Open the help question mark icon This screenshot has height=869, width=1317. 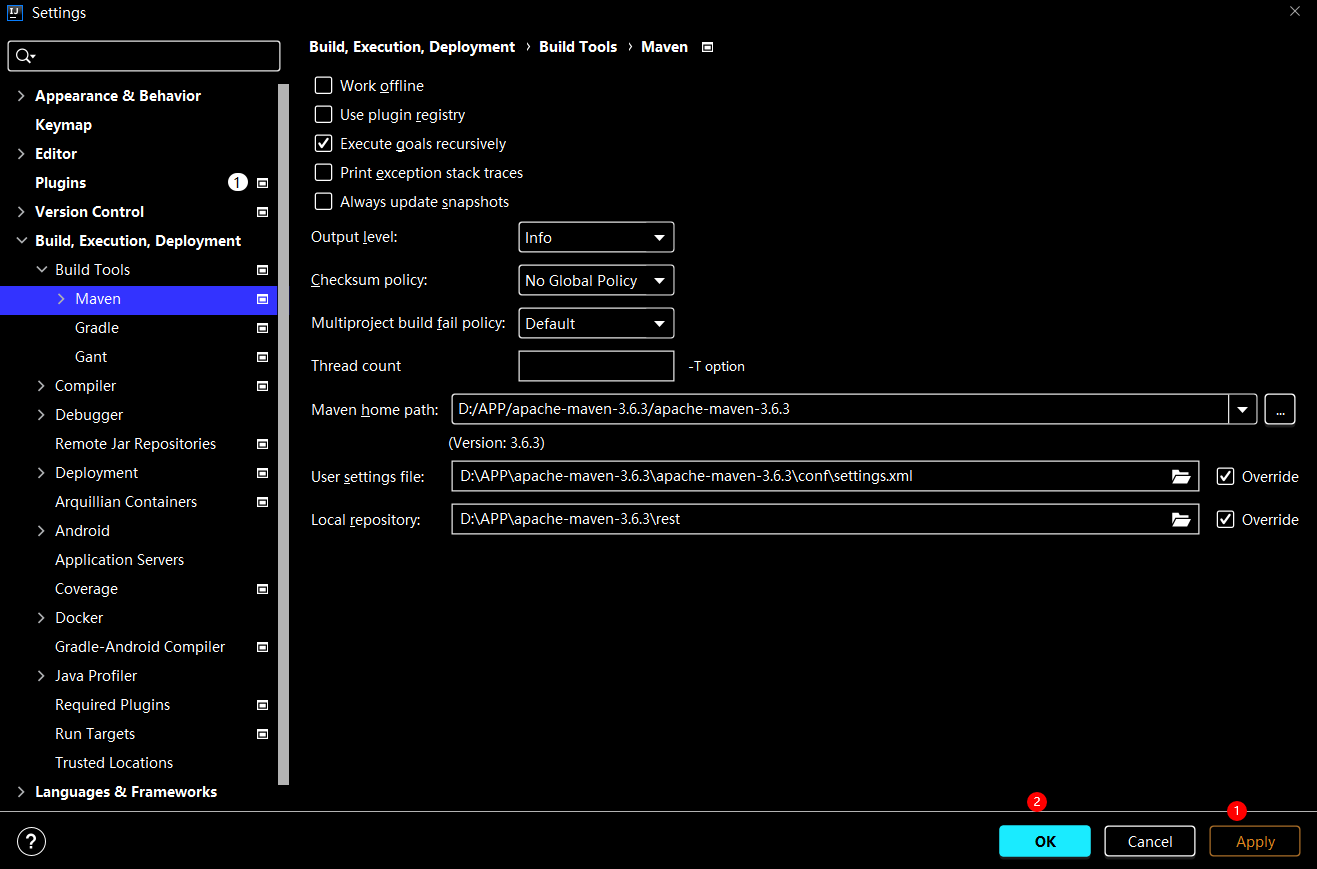point(32,842)
